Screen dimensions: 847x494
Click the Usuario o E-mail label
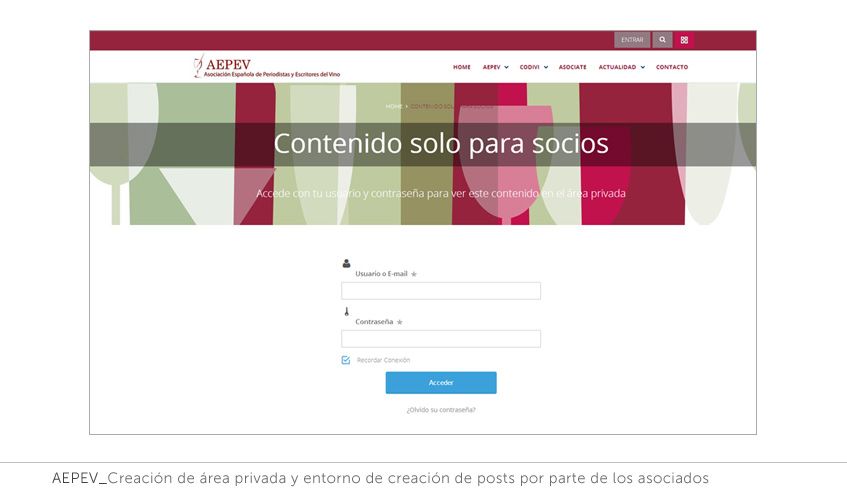pos(381,274)
